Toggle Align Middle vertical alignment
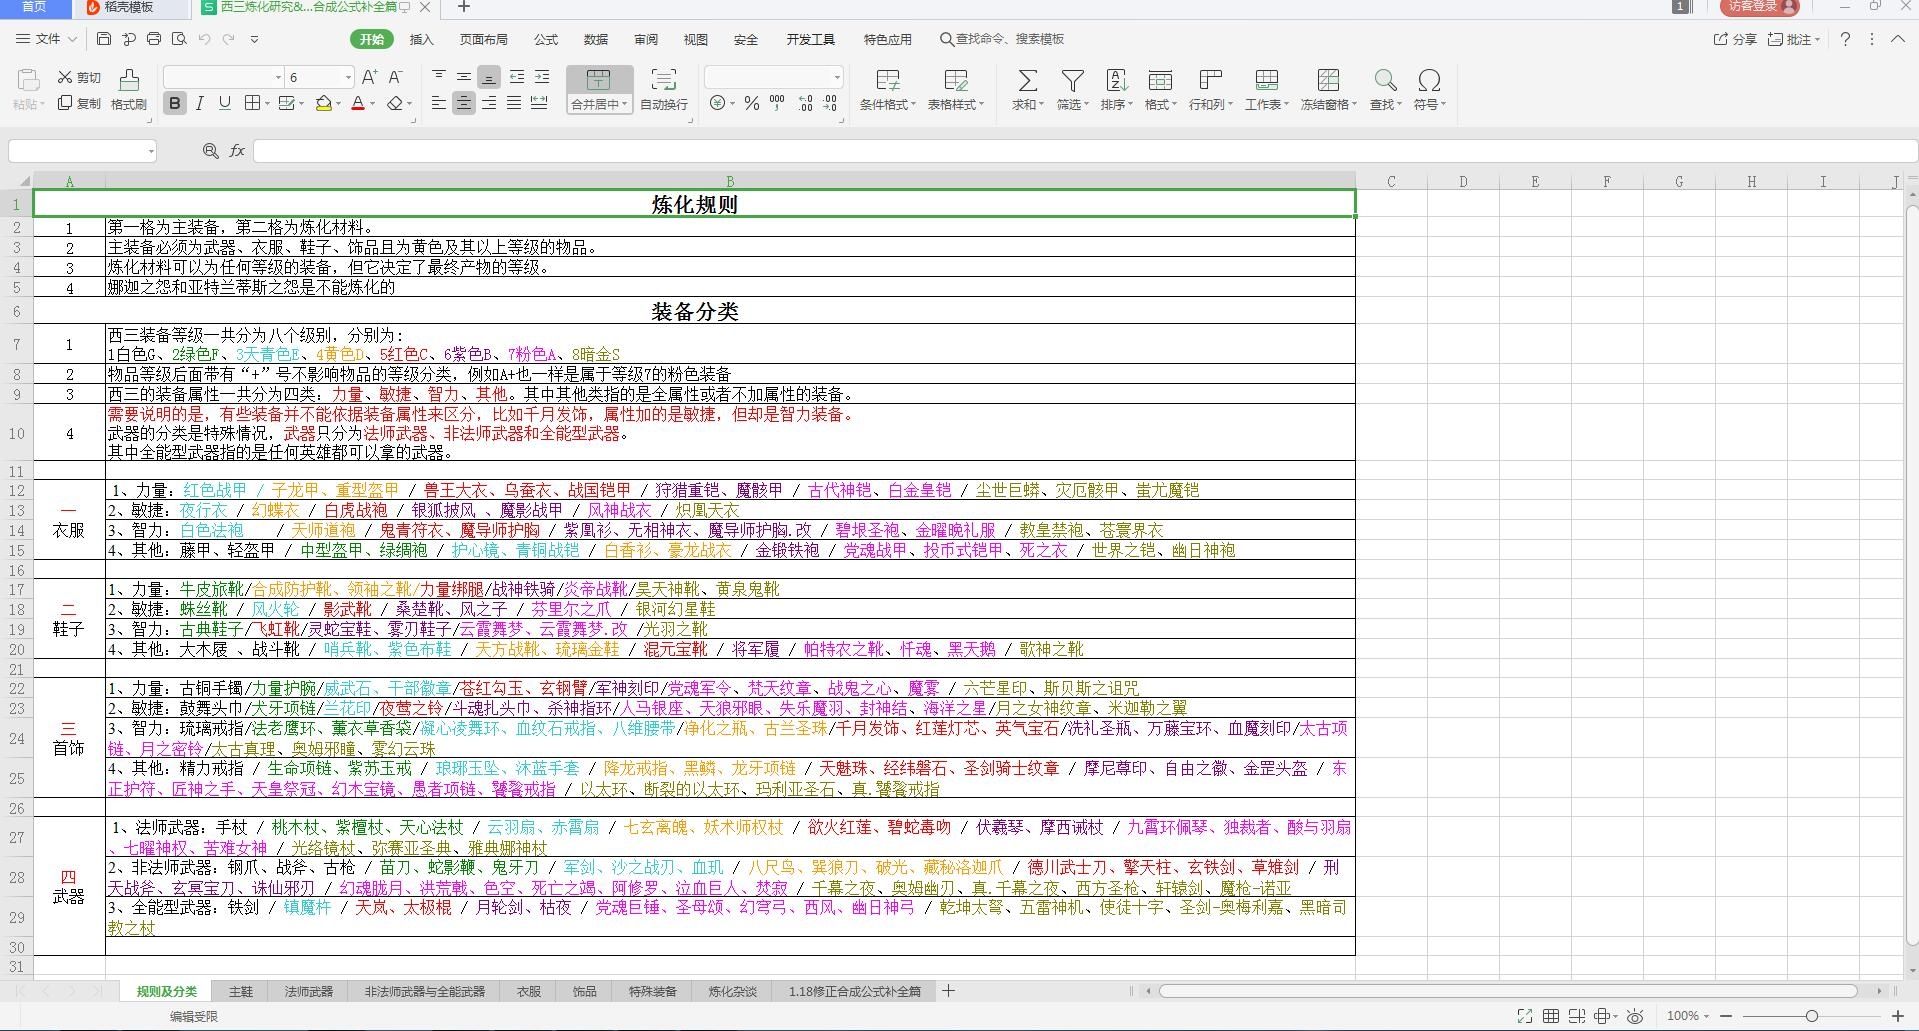This screenshot has width=1919, height=1031. (464, 77)
